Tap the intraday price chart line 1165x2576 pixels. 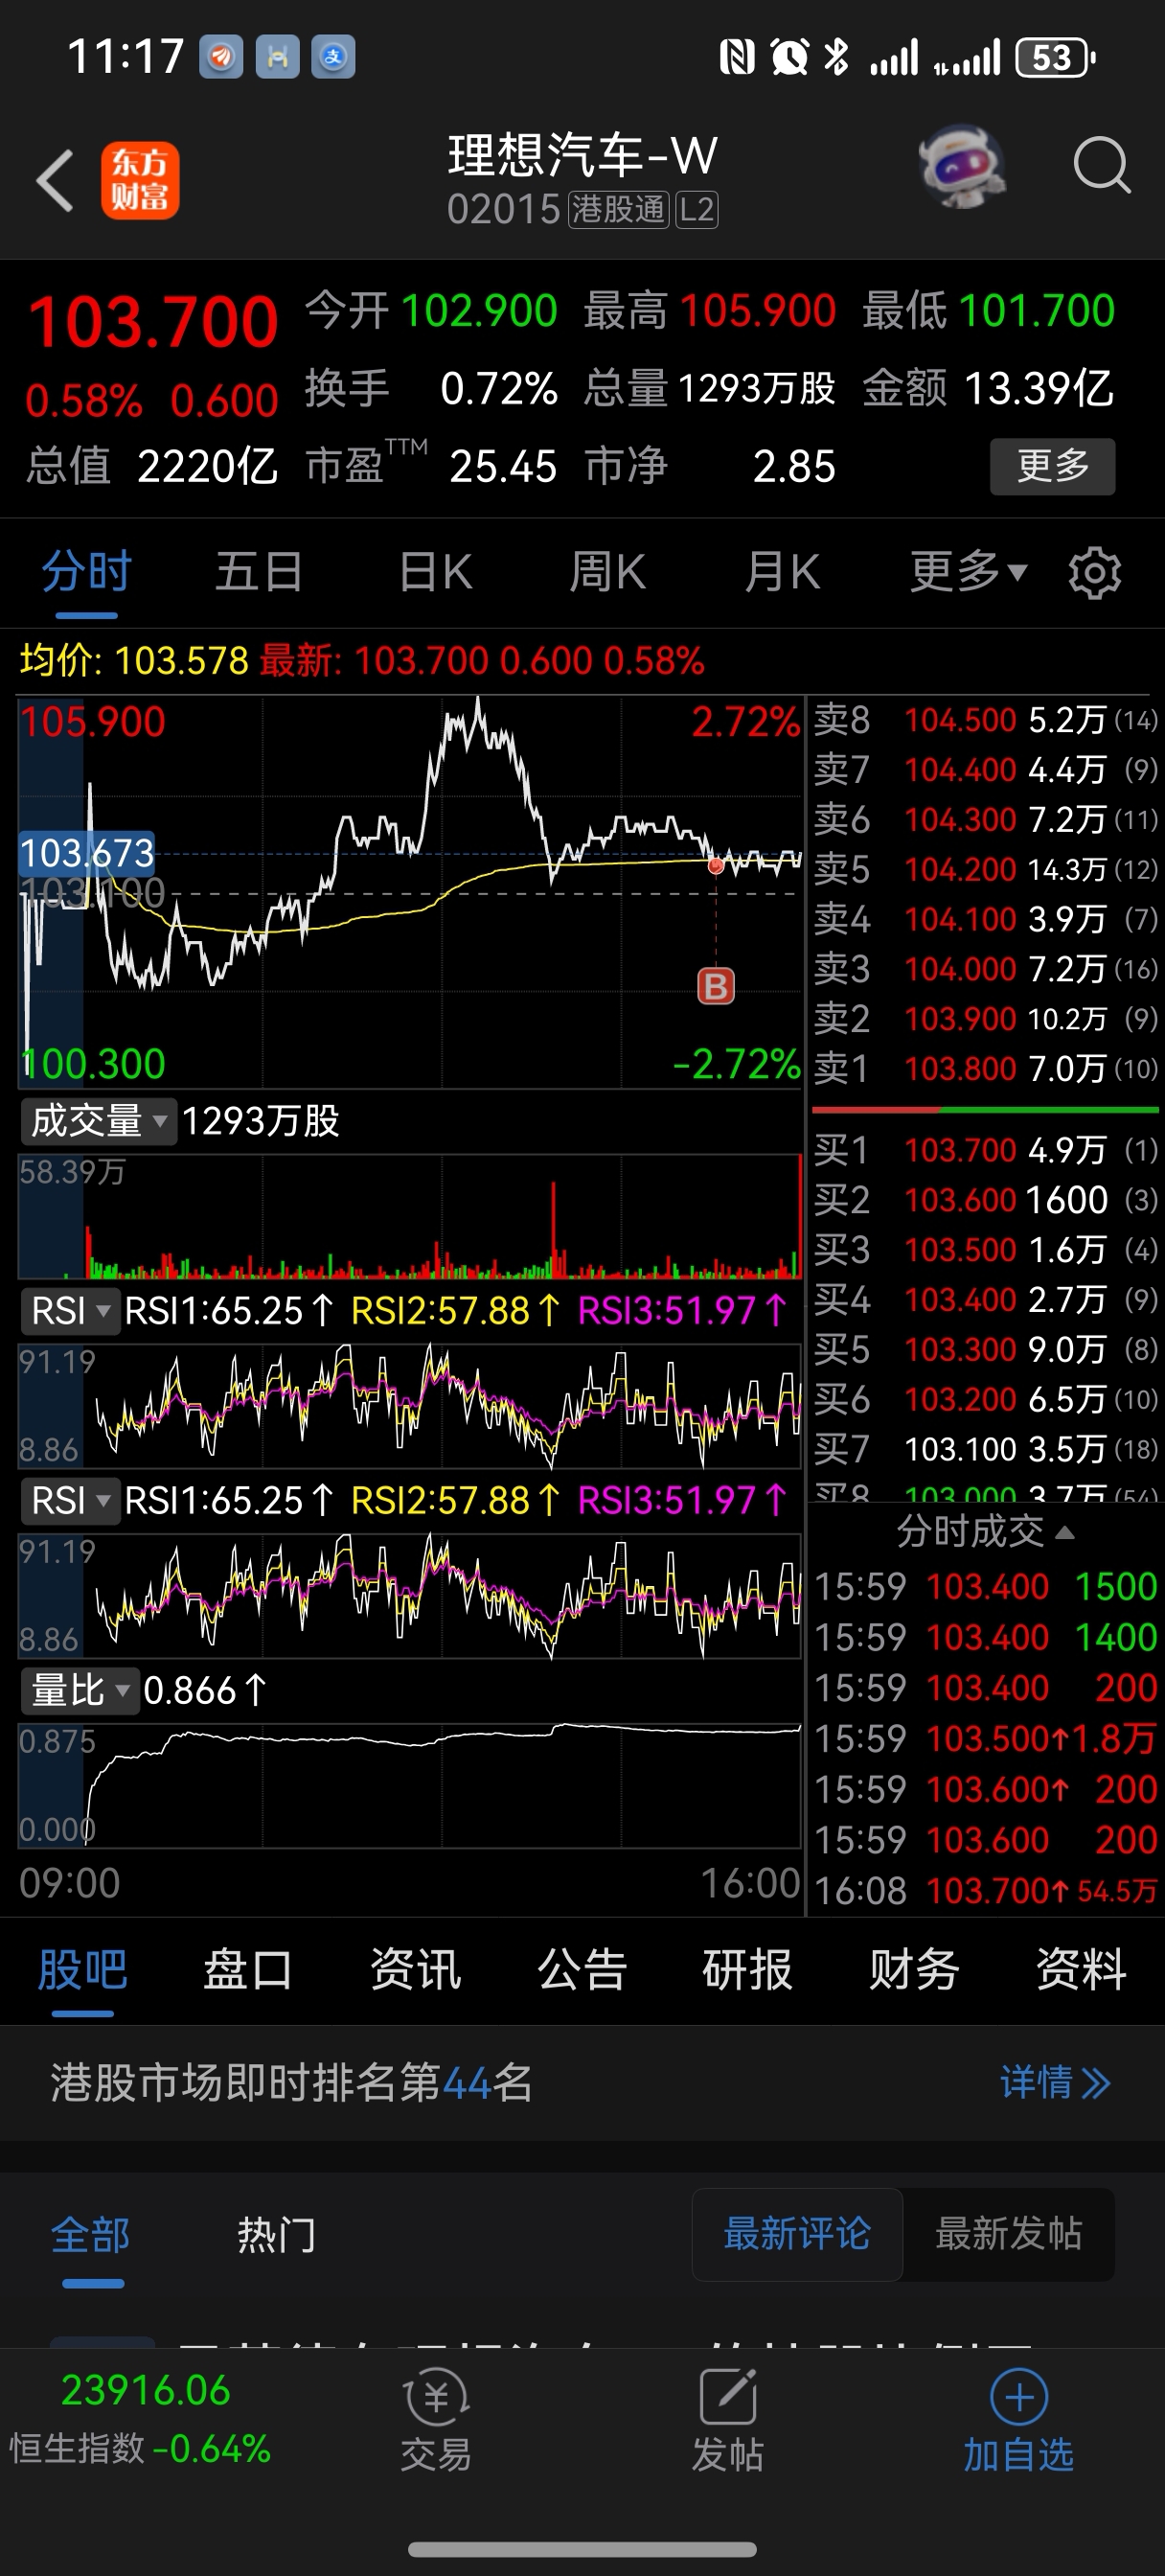(x=410, y=891)
